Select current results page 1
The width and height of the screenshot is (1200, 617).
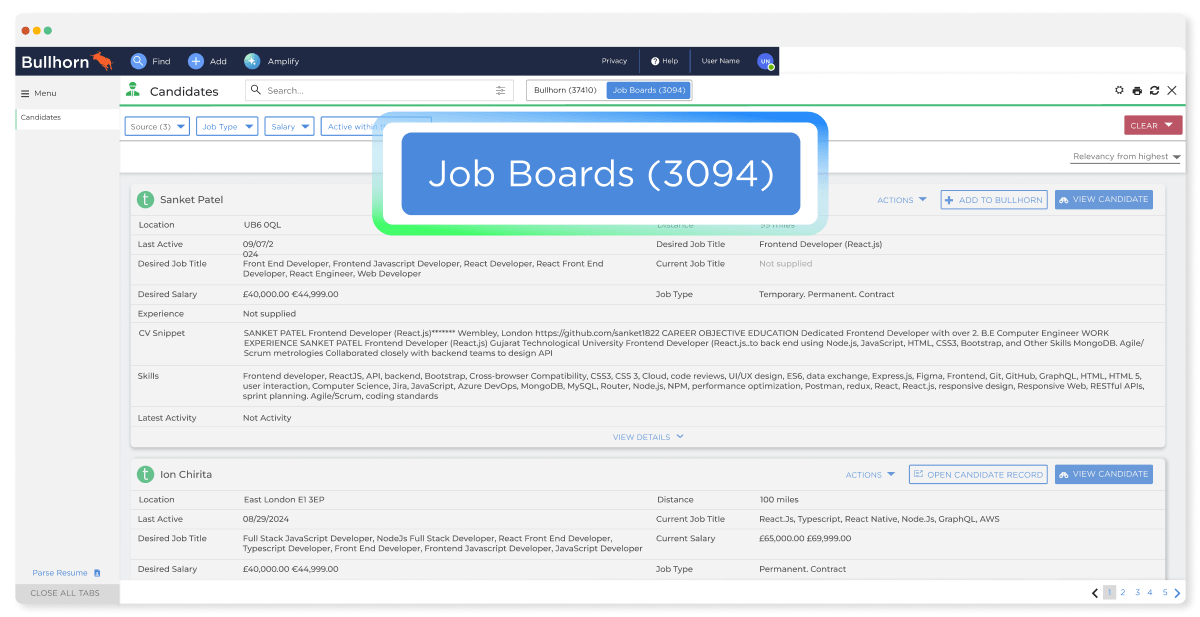pyautogui.click(x=1109, y=593)
